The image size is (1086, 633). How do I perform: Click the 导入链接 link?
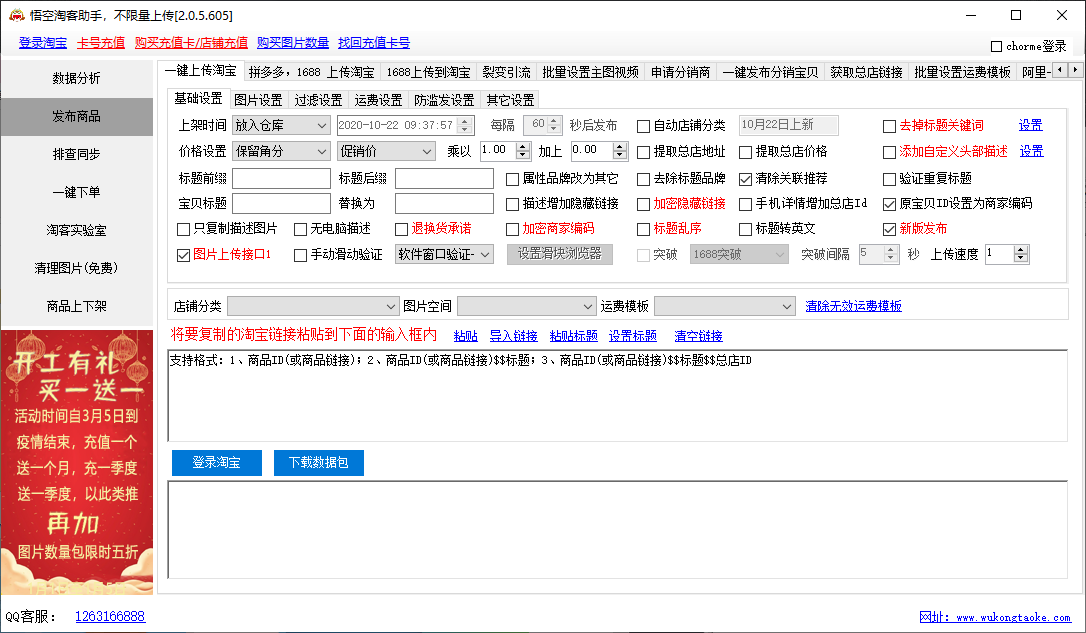pyautogui.click(x=513, y=336)
